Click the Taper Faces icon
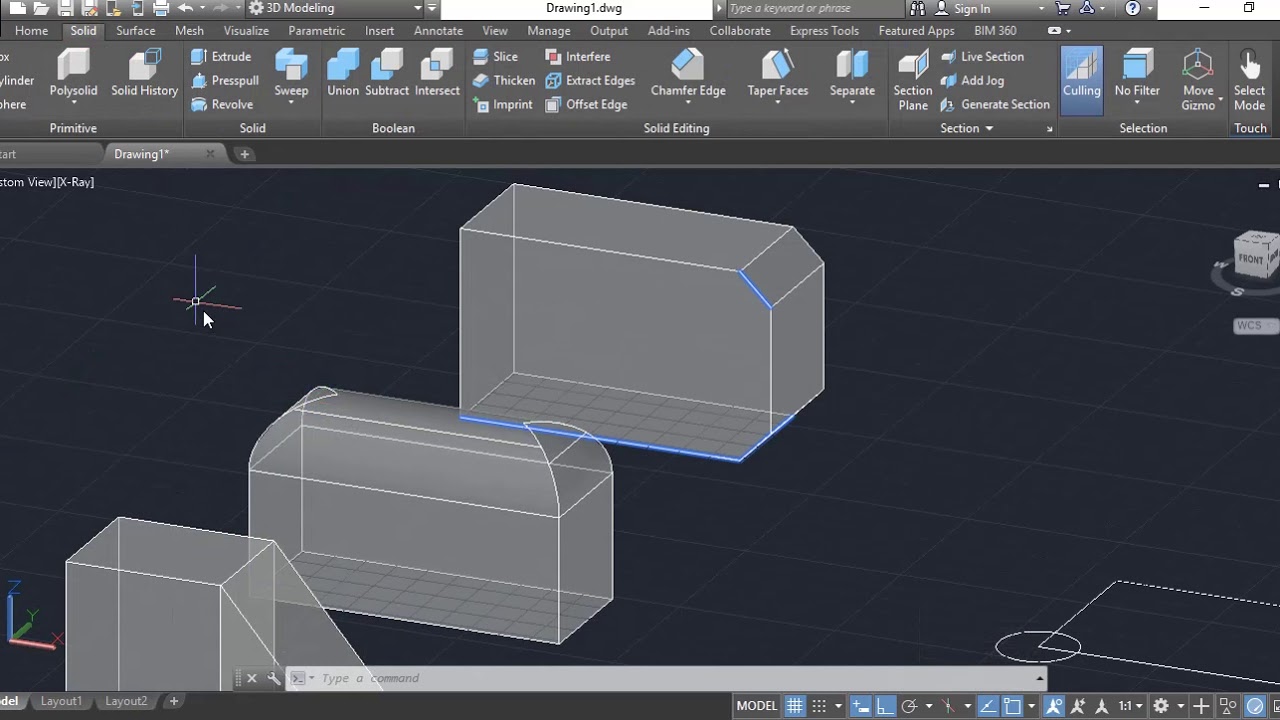 tap(778, 65)
